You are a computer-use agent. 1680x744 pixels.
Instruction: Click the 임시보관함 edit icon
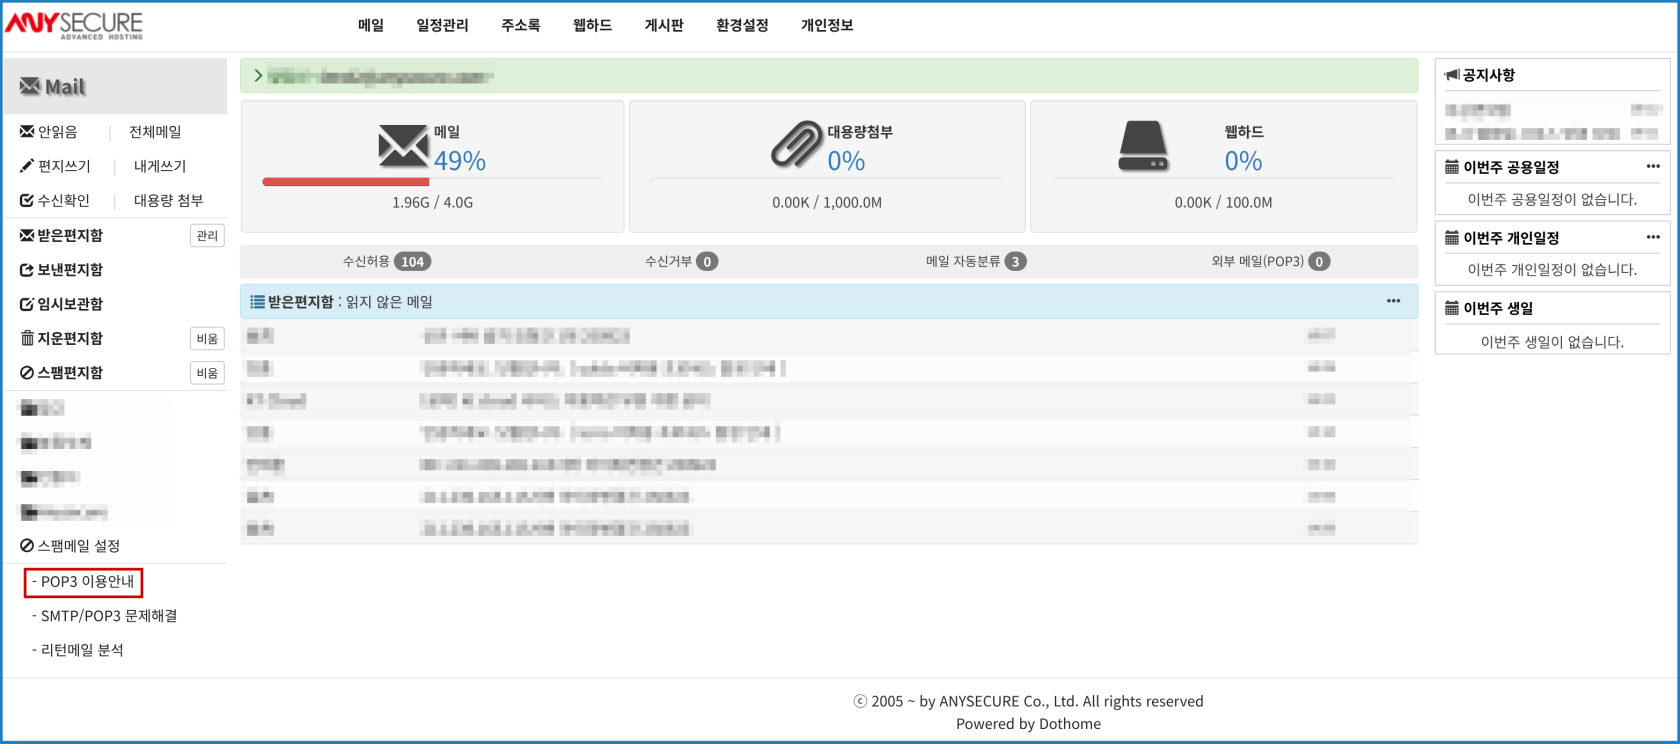(27, 304)
